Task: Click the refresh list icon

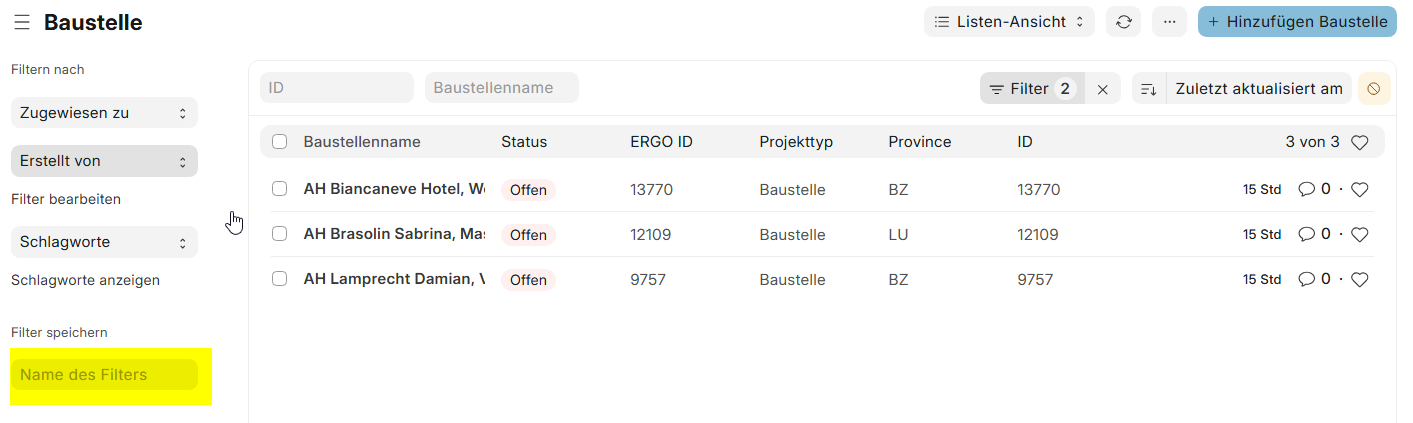Action: click(1123, 22)
